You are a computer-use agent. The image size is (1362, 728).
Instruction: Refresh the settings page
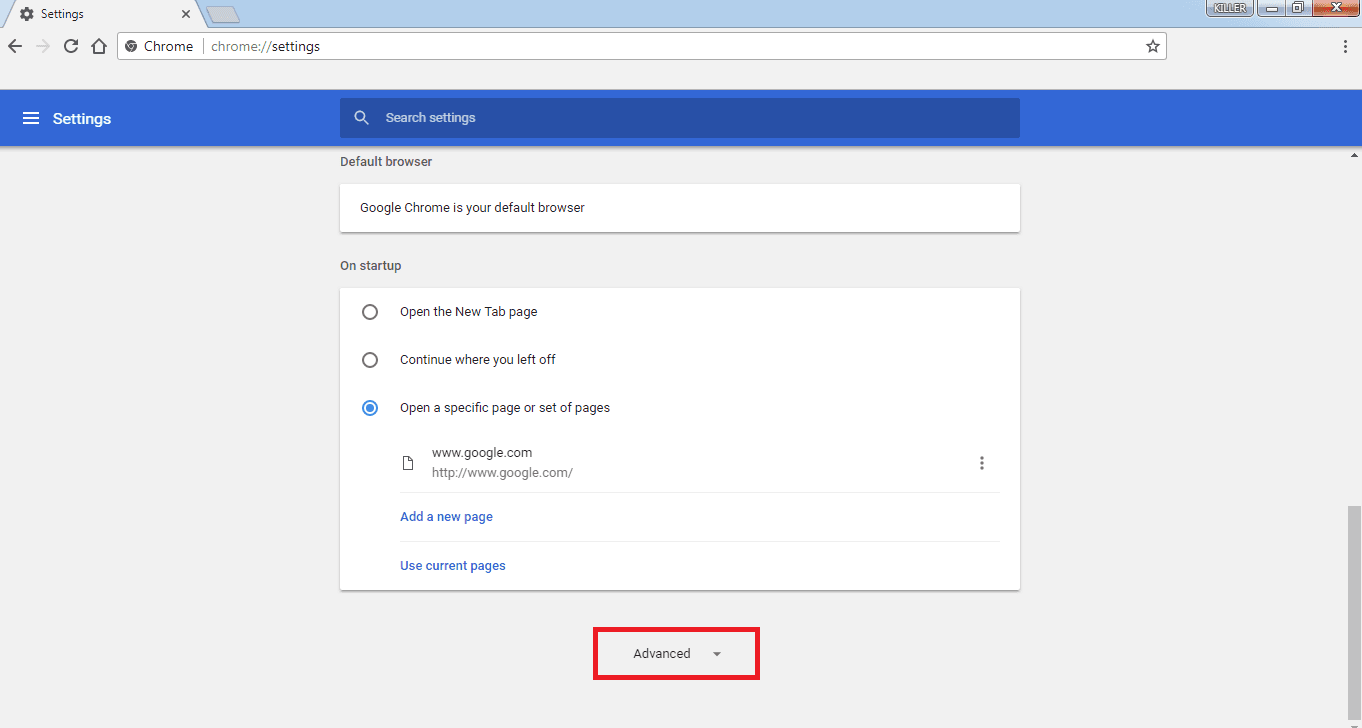click(x=70, y=46)
